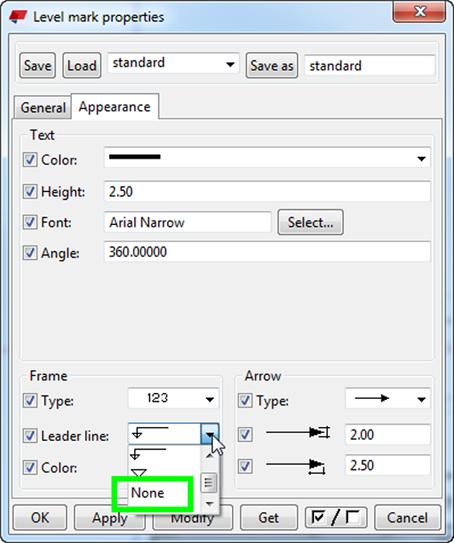Viewport: 454px width, 543px height.
Task: Click the Save button
Action: pos(37,65)
